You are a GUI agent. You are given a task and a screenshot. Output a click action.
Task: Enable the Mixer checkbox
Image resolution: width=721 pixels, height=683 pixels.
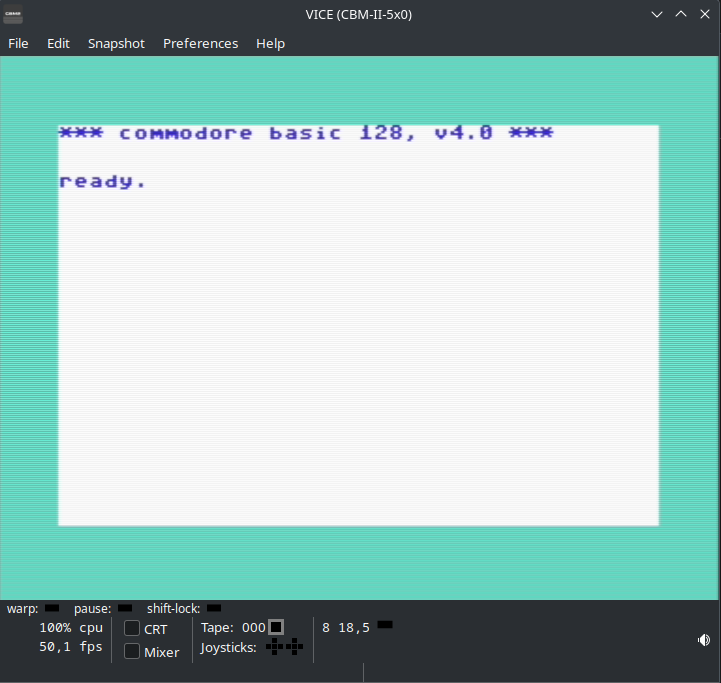click(x=132, y=652)
